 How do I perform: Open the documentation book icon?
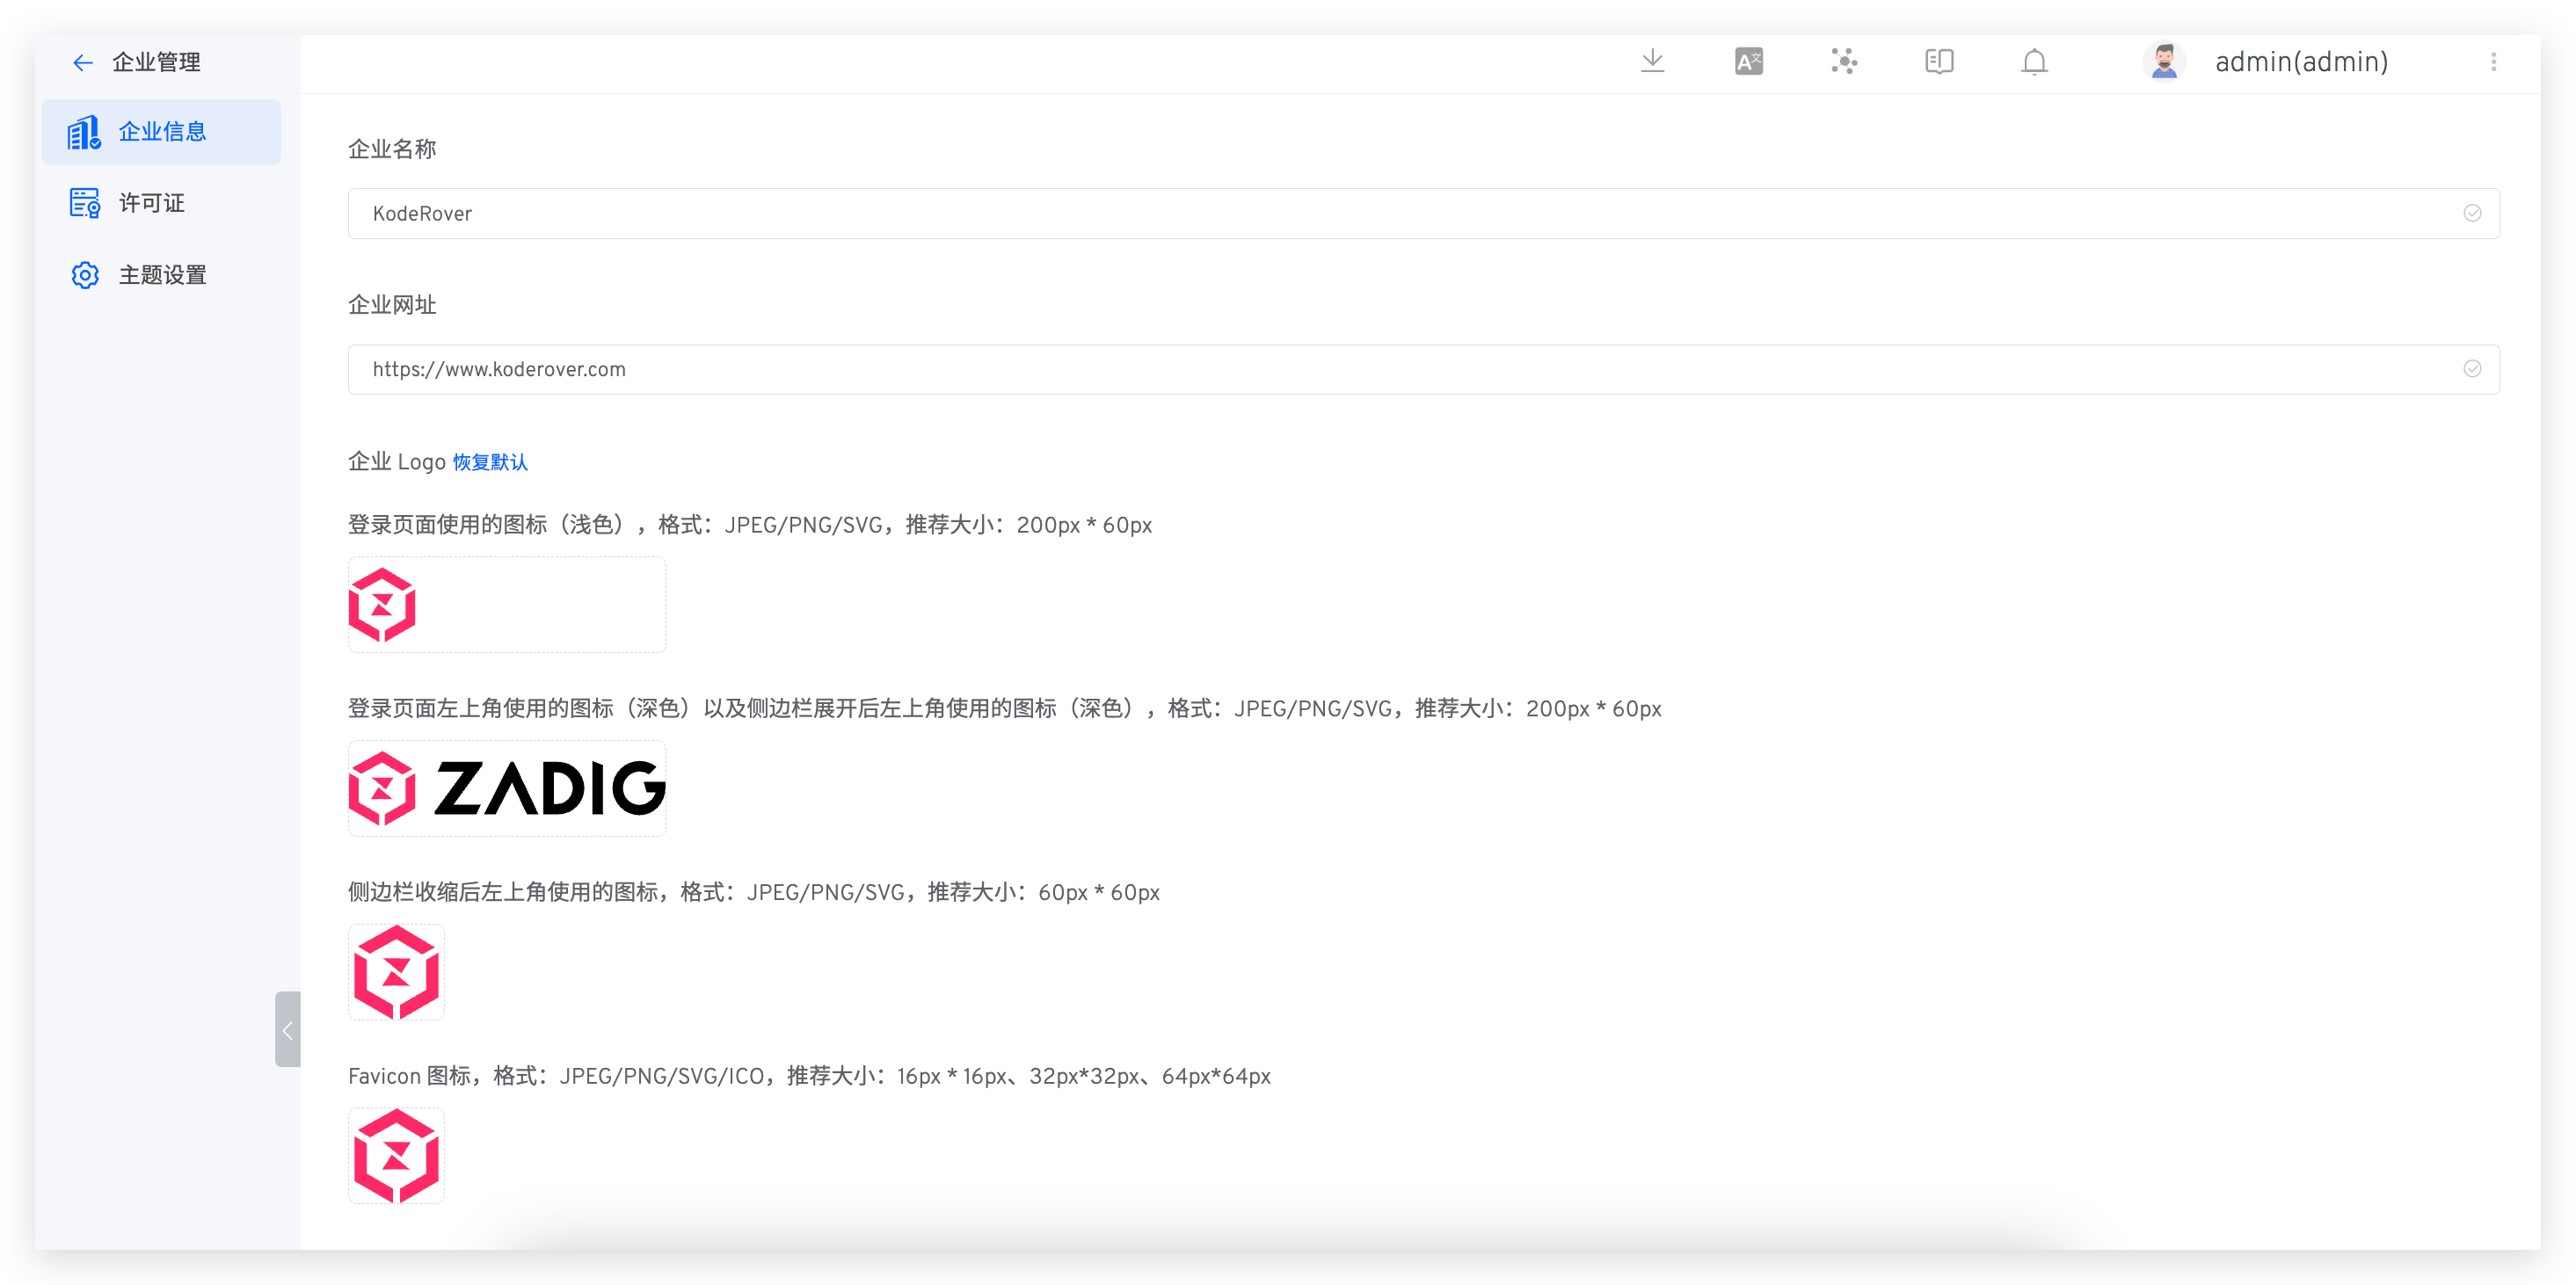tap(1939, 62)
